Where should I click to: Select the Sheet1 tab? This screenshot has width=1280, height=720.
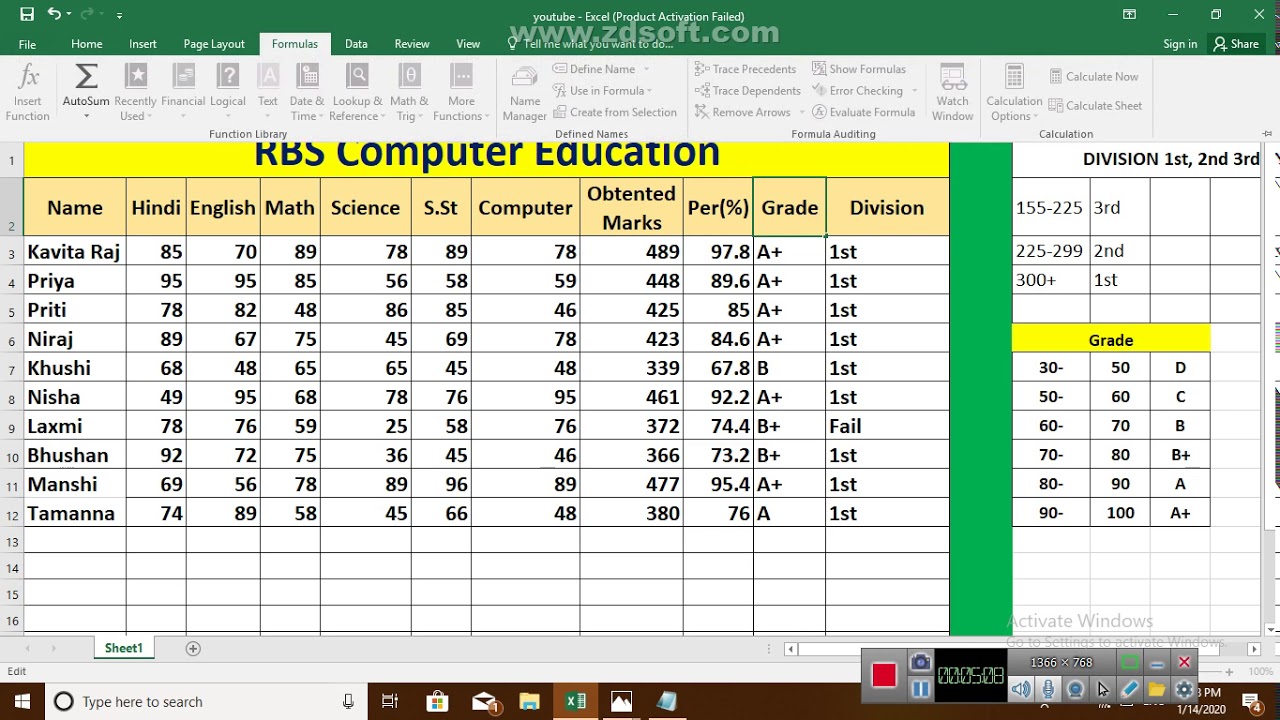point(124,648)
